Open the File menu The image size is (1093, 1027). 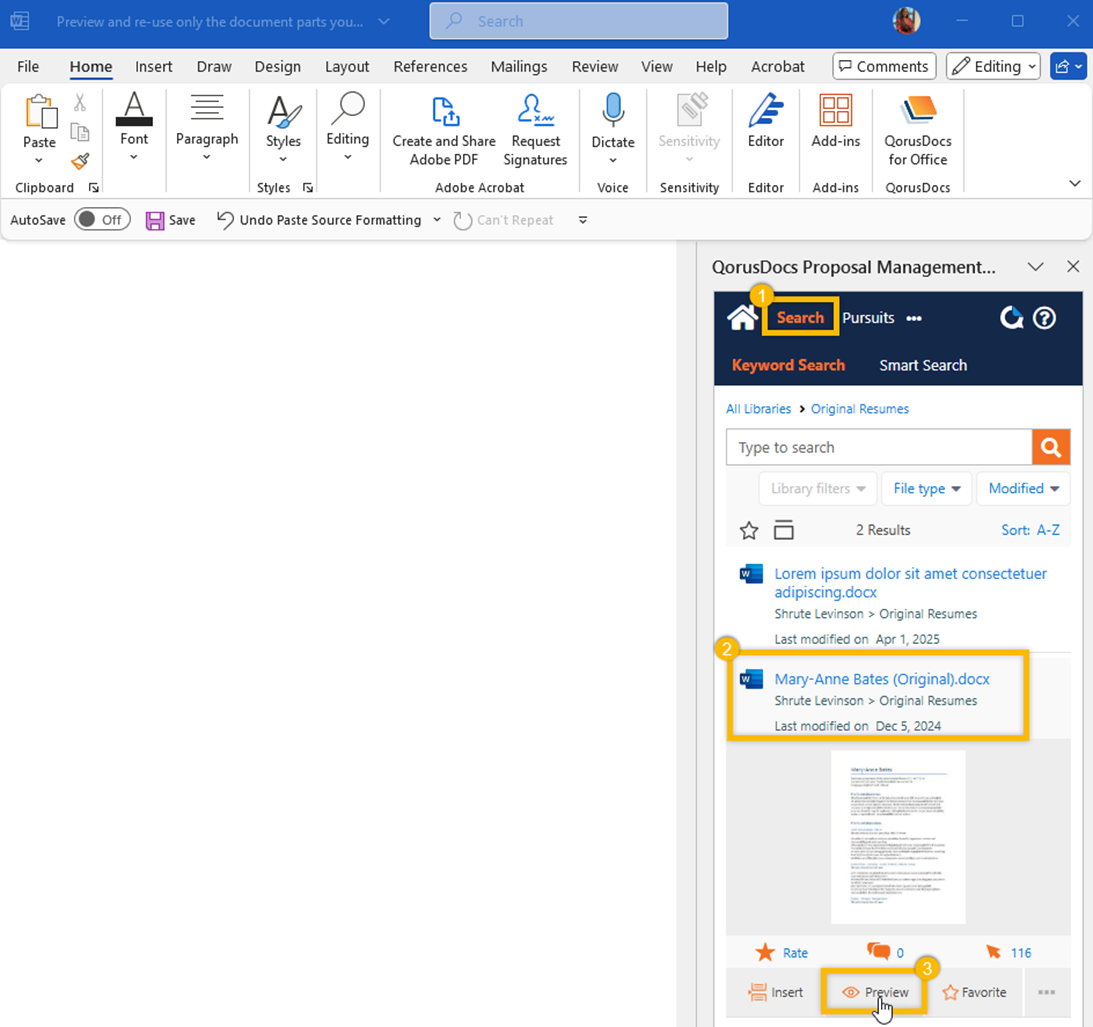[x=28, y=66]
